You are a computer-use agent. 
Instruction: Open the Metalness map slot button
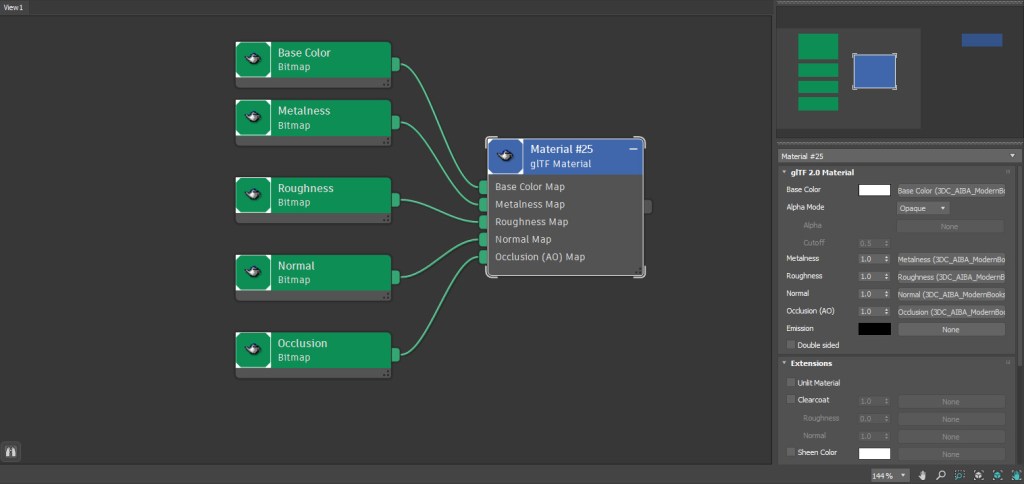coord(950,259)
